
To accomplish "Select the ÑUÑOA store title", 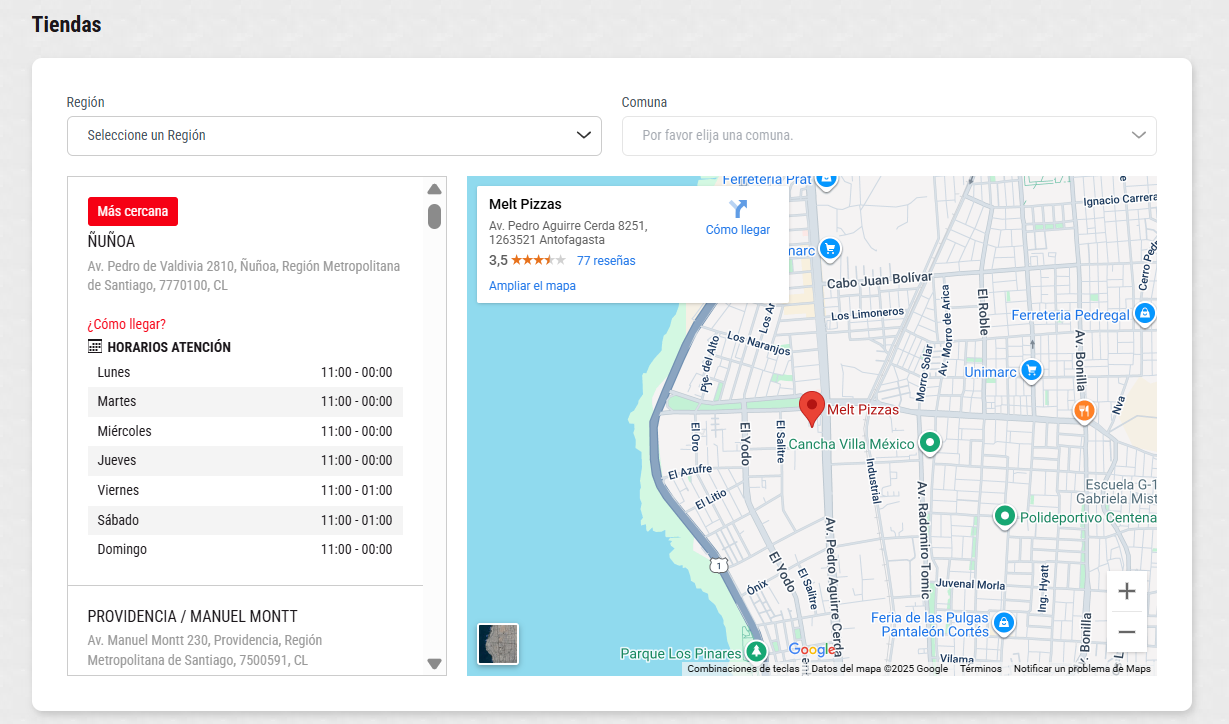I will point(111,241).
